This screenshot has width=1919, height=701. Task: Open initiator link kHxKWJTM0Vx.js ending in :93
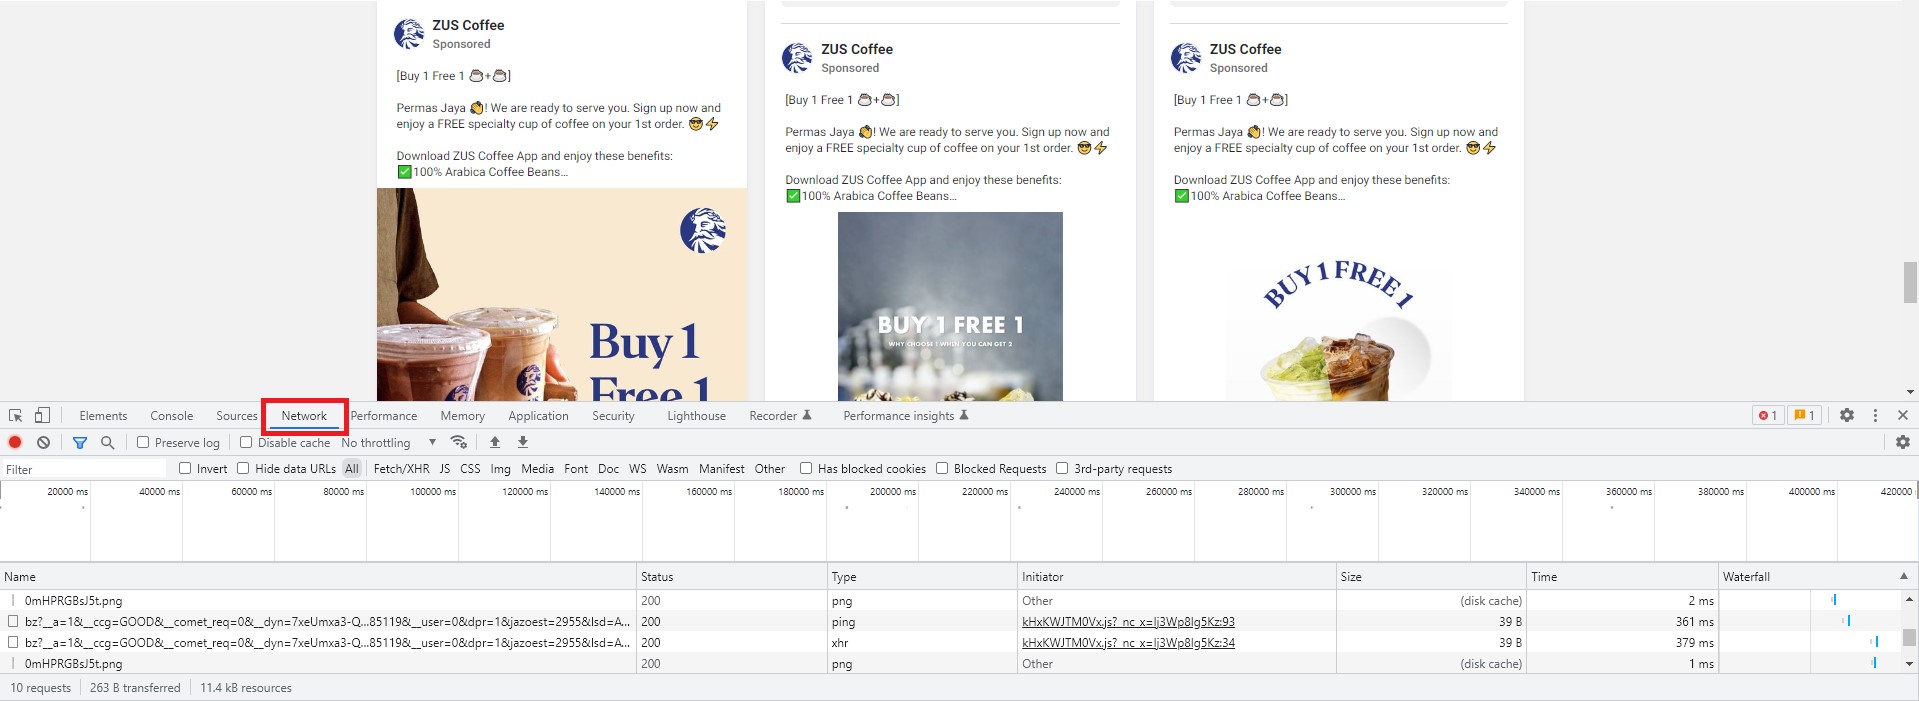(x=1128, y=622)
